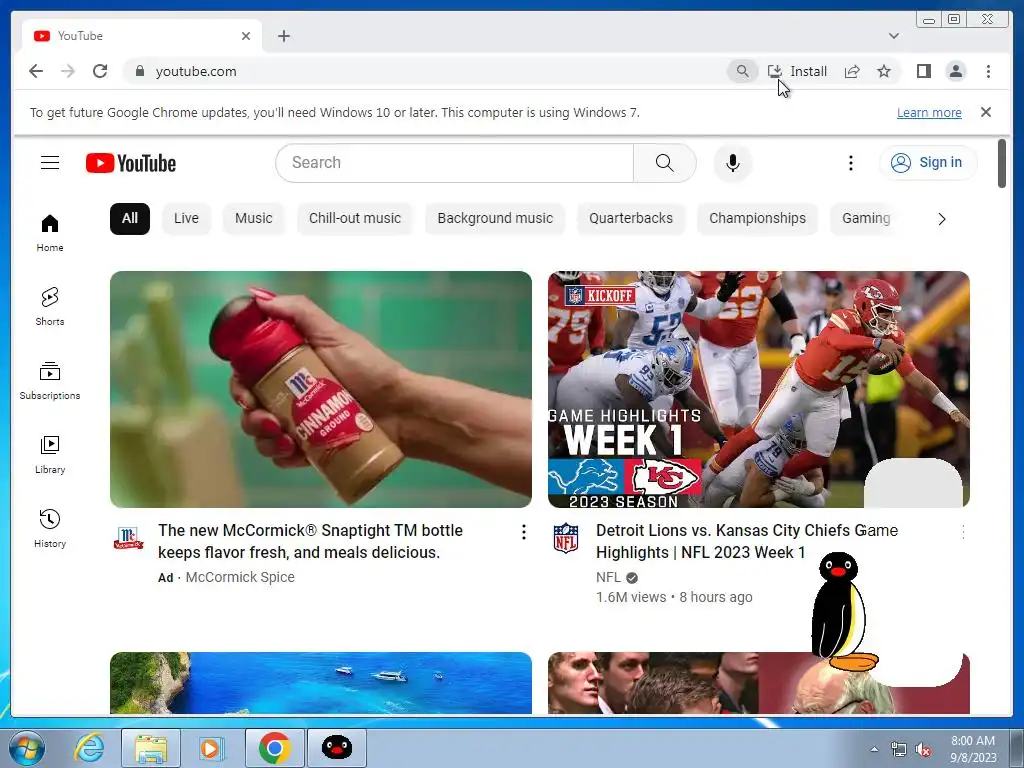The height and width of the screenshot is (768, 1024).
Task: Open History in sidebar
Action: click(50, 528)
